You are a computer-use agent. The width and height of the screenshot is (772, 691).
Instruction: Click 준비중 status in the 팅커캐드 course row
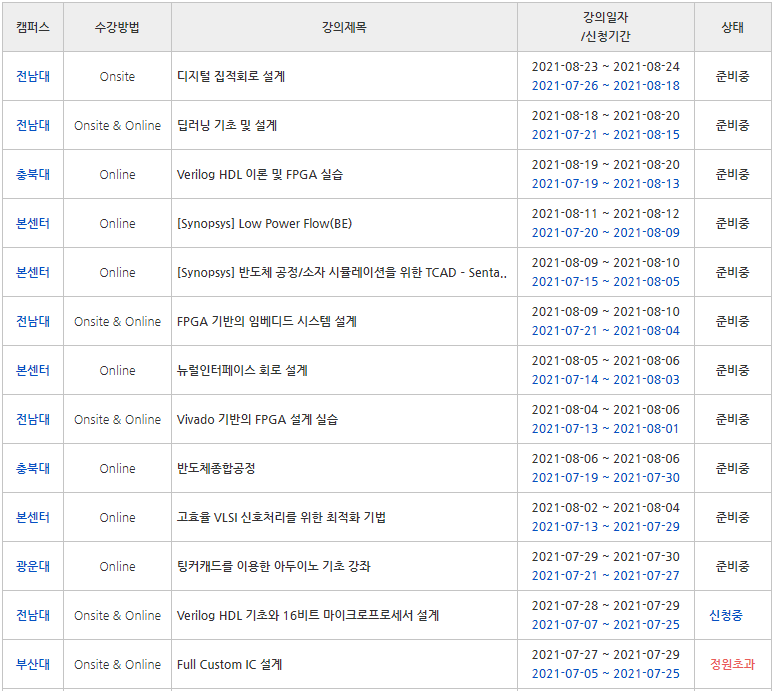click(732, 566)
